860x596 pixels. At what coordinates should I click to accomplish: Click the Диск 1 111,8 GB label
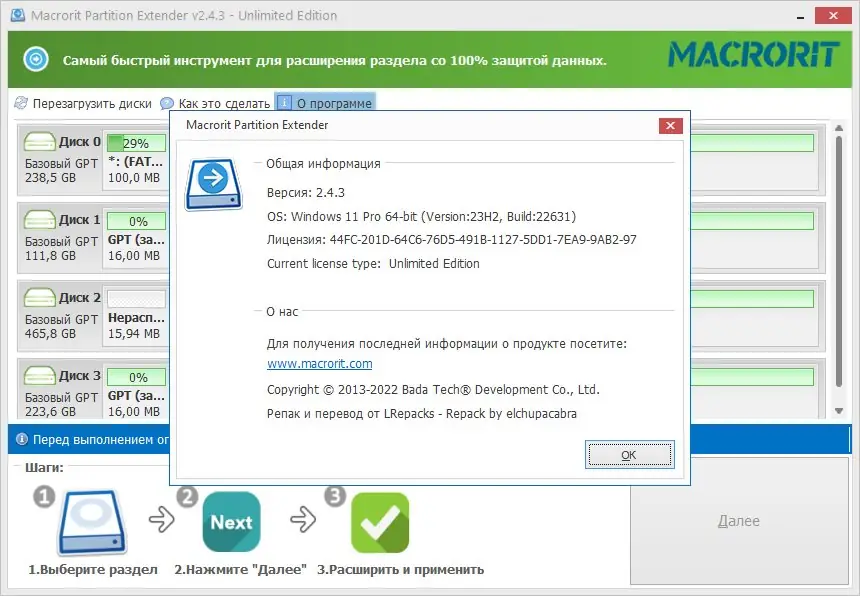tap(50, 256)
